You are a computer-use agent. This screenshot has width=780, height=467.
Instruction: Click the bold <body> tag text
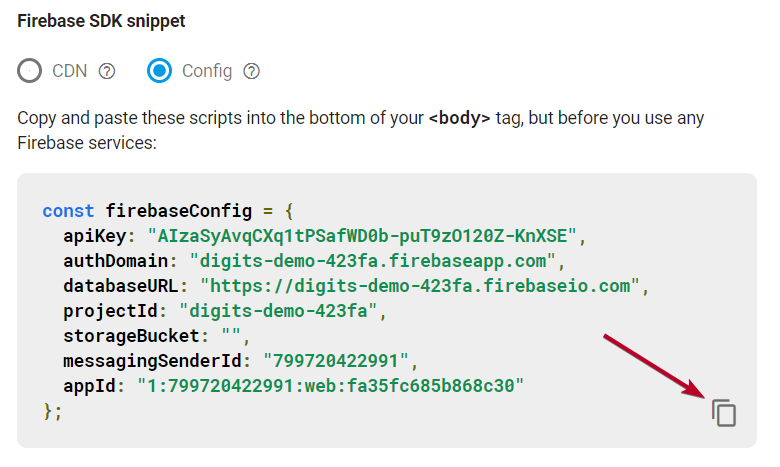[459, 118]
